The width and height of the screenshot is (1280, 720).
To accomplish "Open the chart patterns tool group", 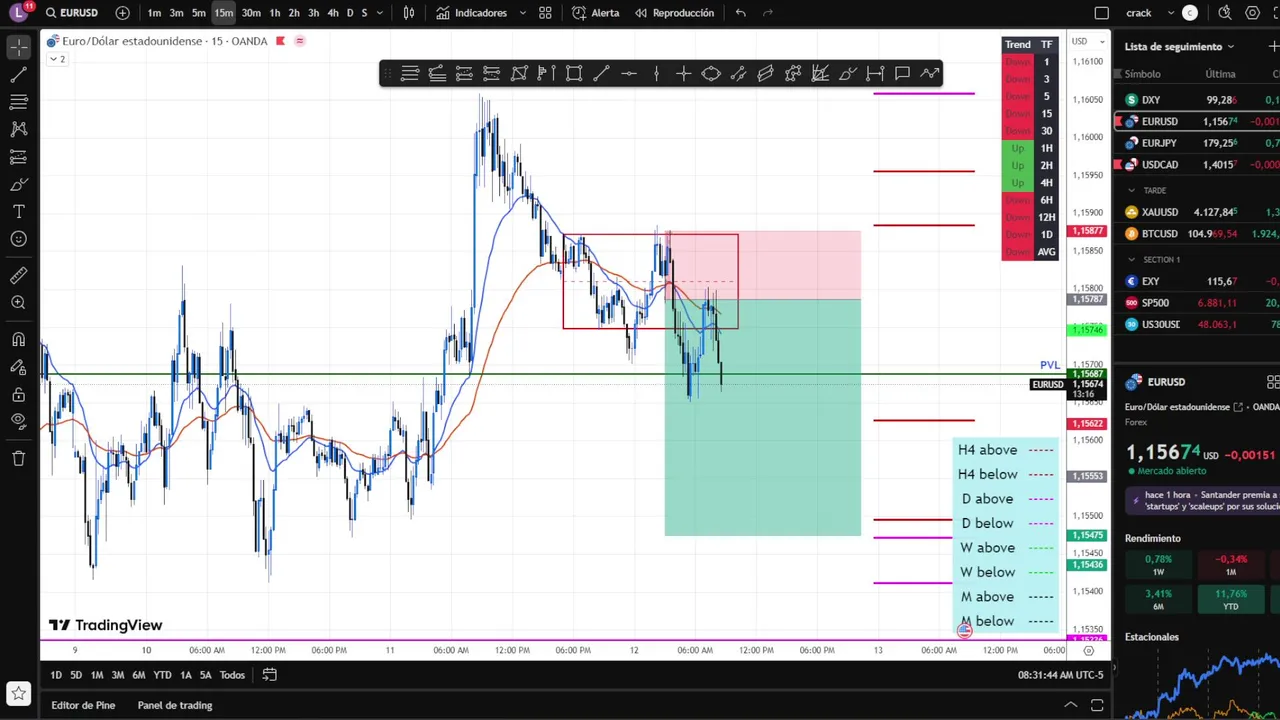I will coord(18,129).
